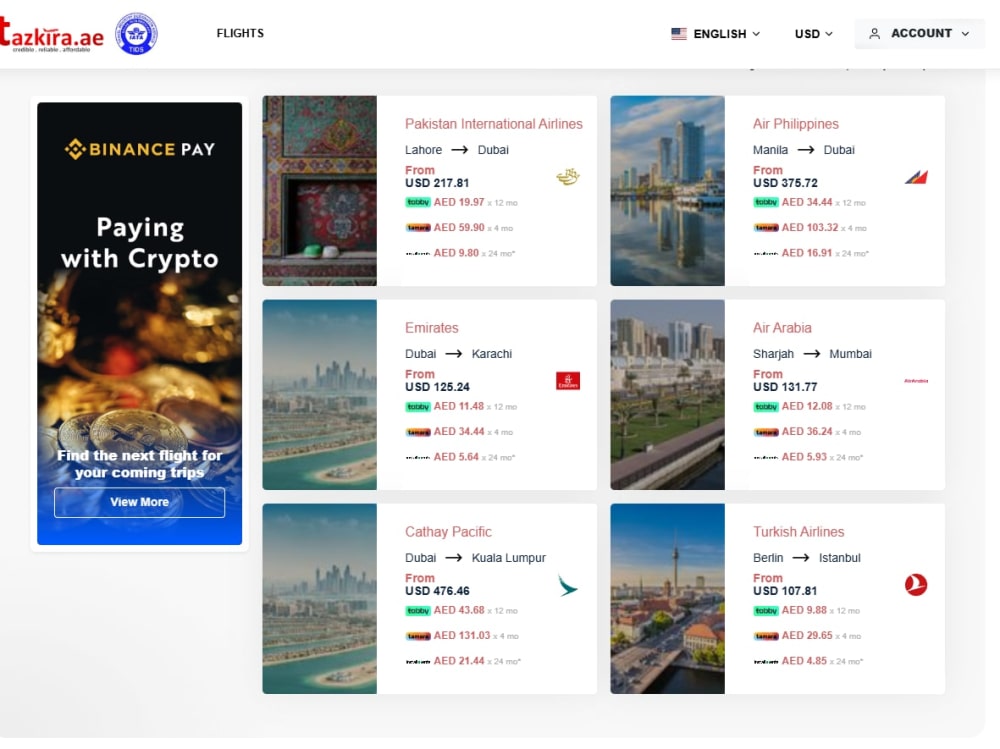1000x749 pixels.
Task: Click the Air Philippines logo icon
Action: [x=916, y=177]
